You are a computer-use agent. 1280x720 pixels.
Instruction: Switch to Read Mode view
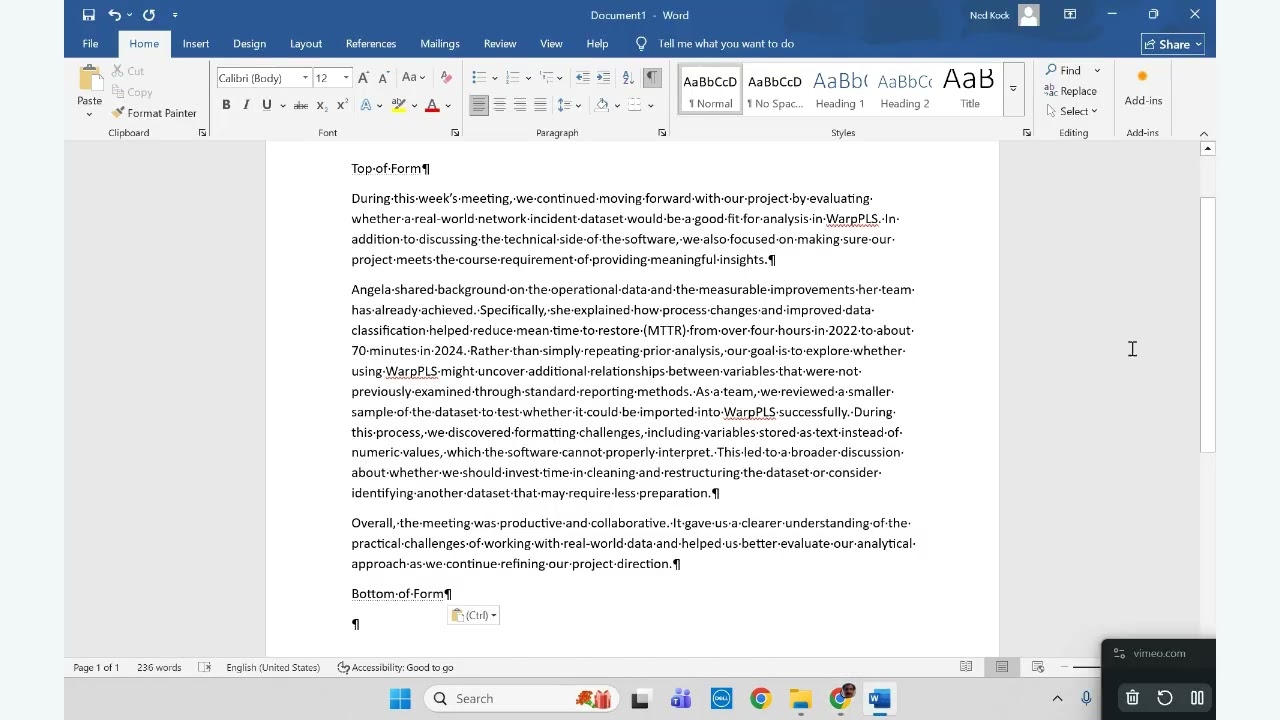[966, 667]
